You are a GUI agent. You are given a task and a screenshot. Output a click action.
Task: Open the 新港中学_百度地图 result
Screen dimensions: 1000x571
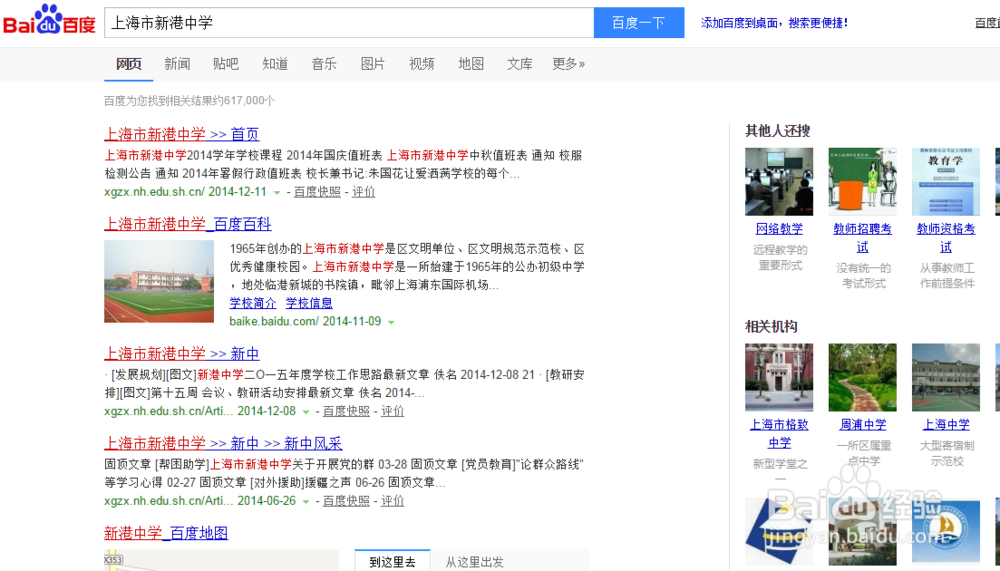[x=166, y=533]
